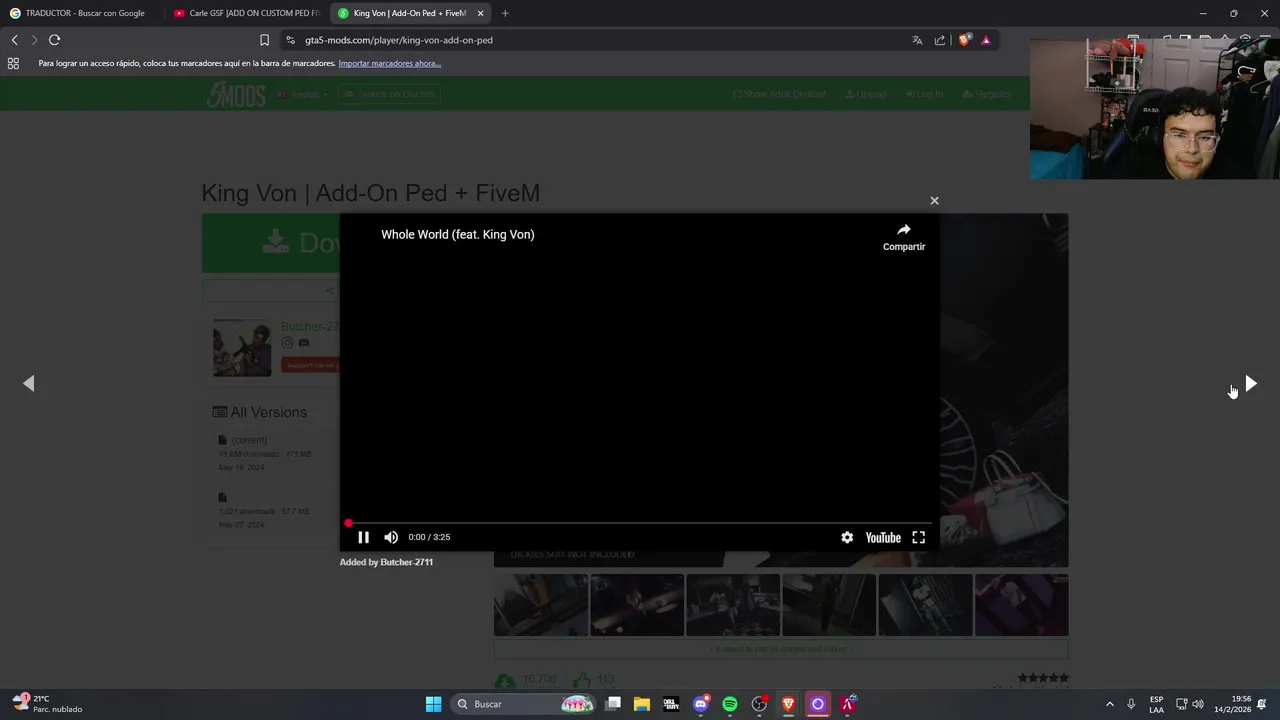Go back in browser history
1280x720 pixels.
14,40
